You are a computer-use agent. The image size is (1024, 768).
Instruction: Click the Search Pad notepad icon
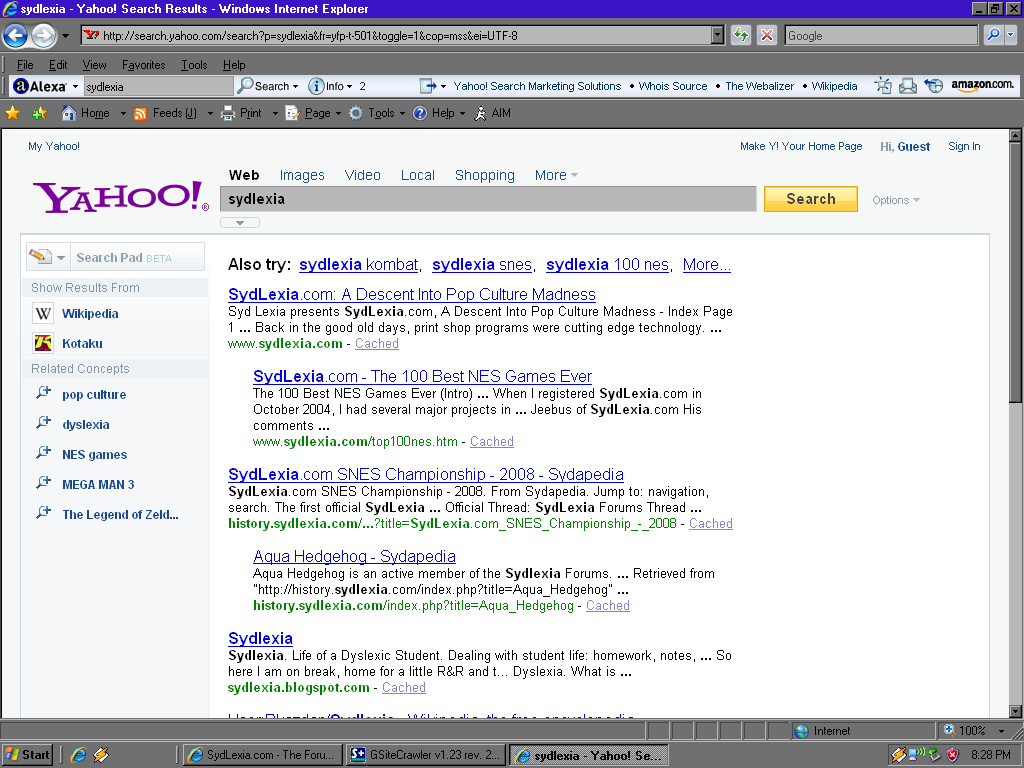(x=40, y=257)
